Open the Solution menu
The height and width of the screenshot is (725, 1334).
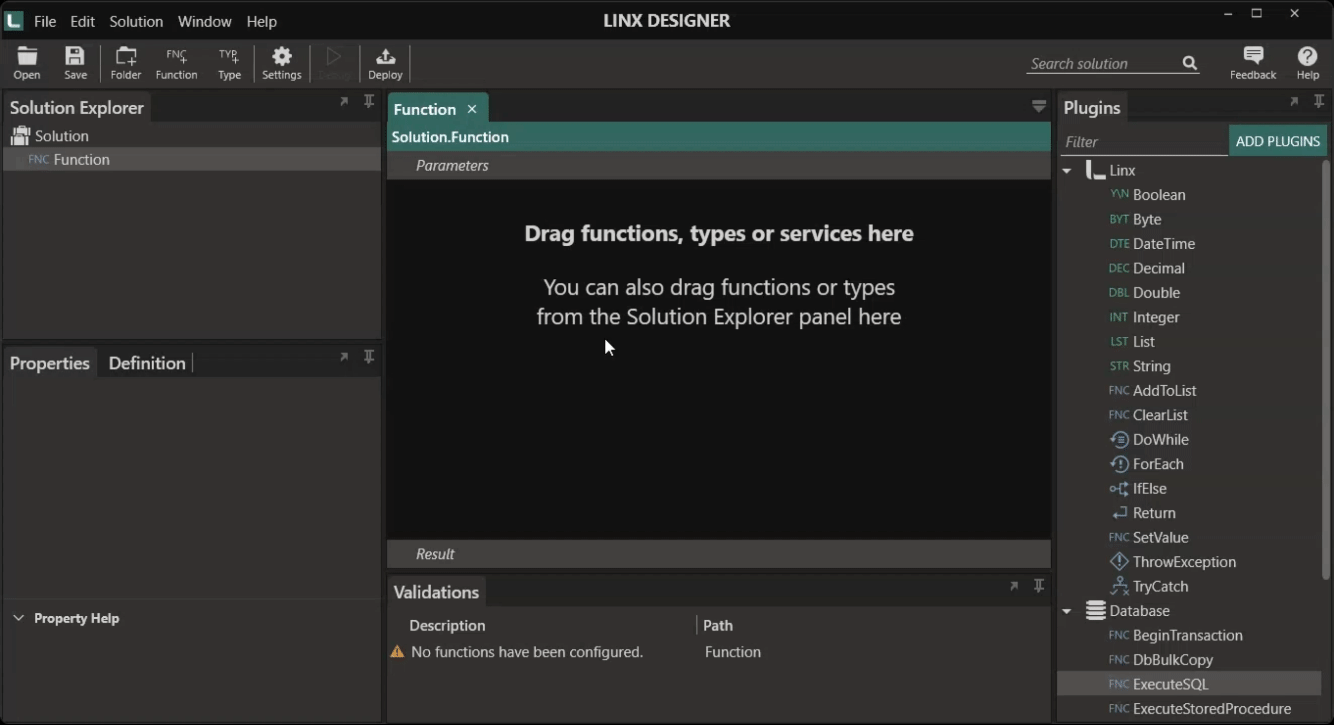coord(136,21)
